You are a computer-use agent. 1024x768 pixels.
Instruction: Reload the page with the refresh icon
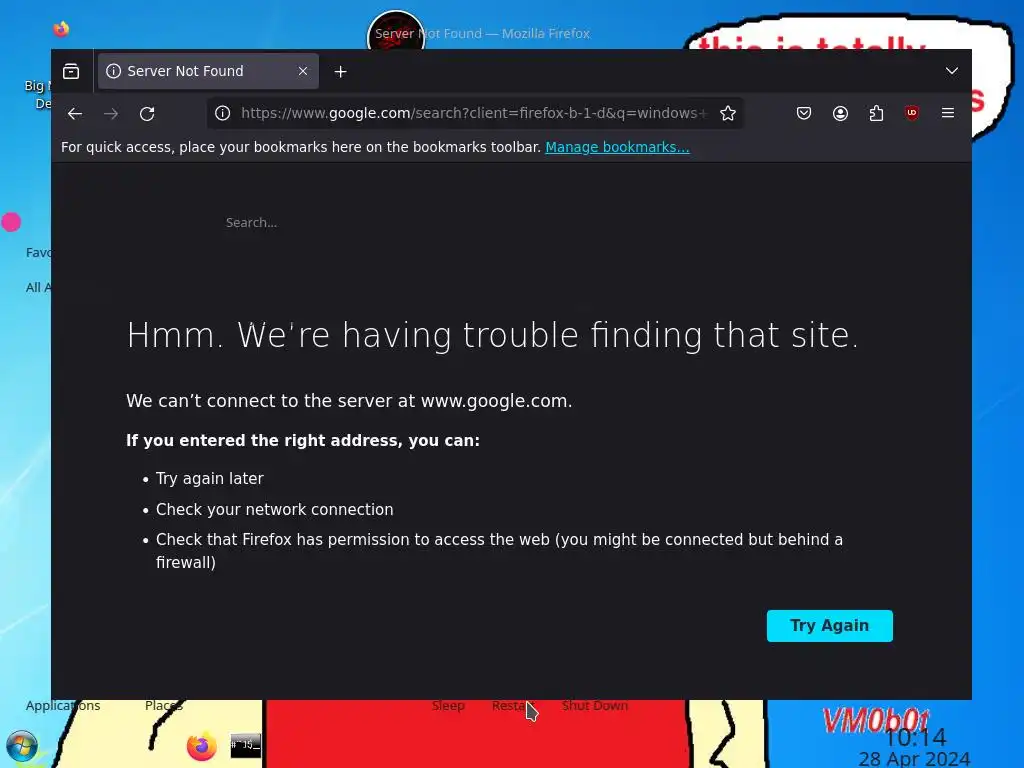147,114
